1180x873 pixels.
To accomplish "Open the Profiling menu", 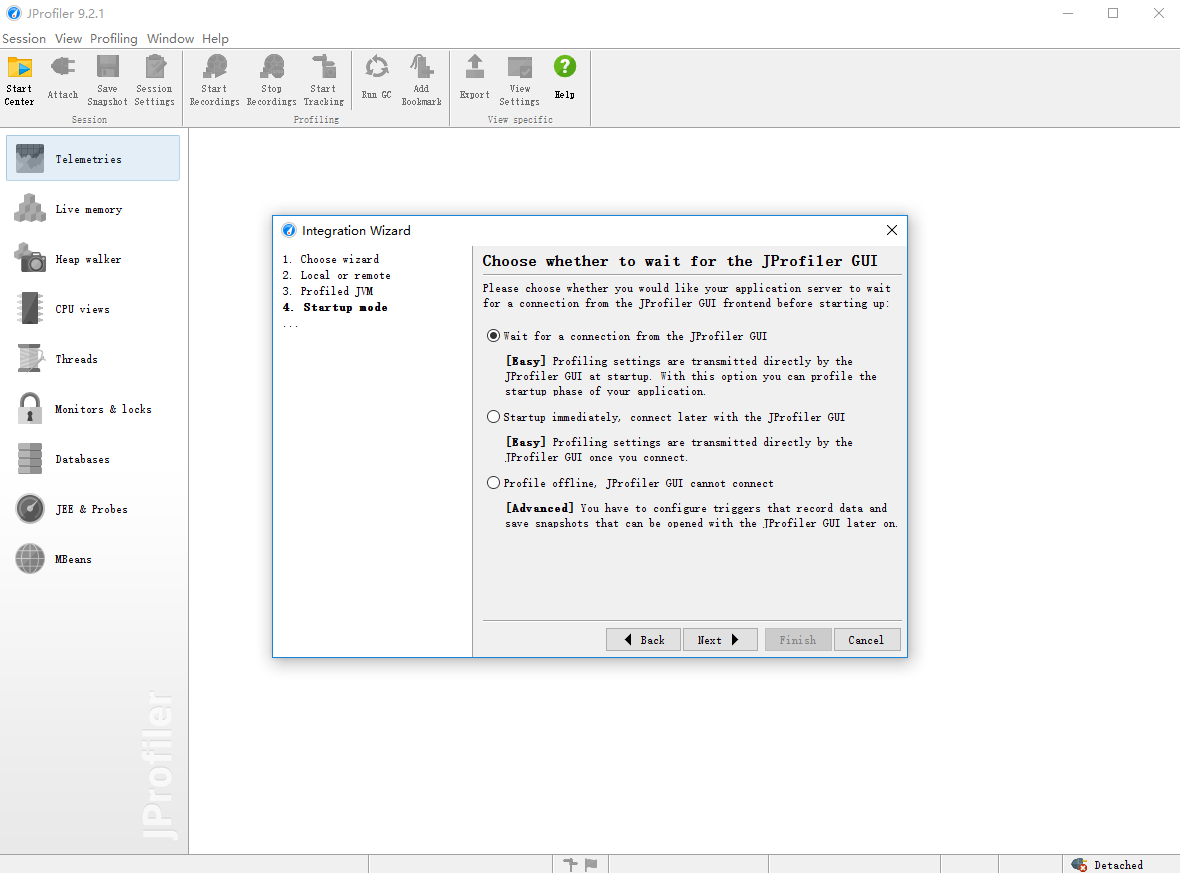I will pos(114,38).
